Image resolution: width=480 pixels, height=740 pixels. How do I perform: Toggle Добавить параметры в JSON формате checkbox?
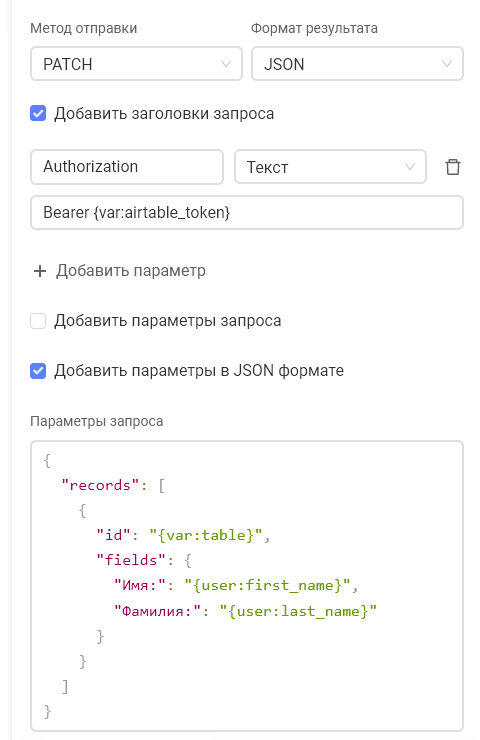pos(38,371)
